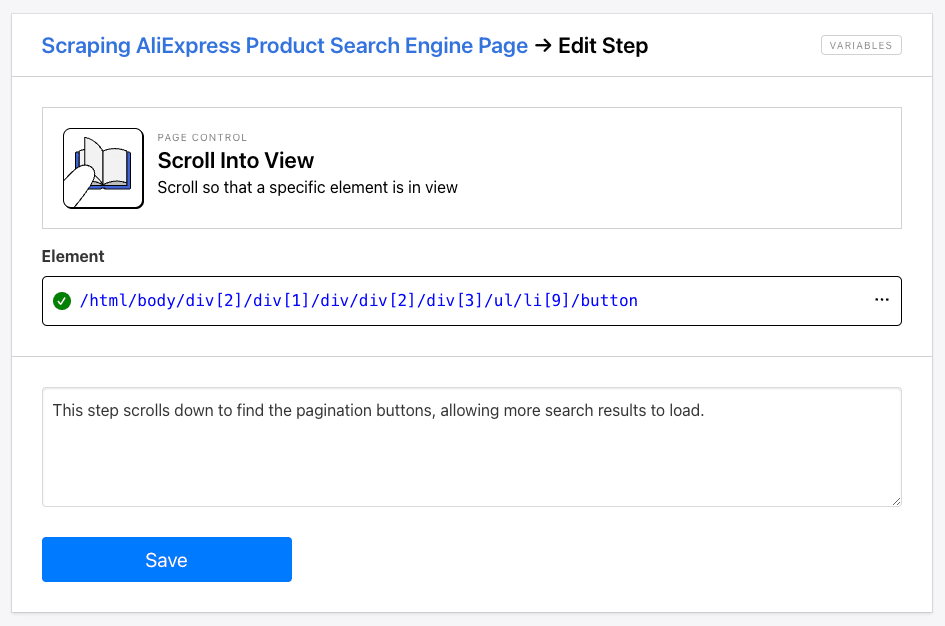
Task: Click 'Scroll so that a specific element is in view'
Action: point(307,187)
